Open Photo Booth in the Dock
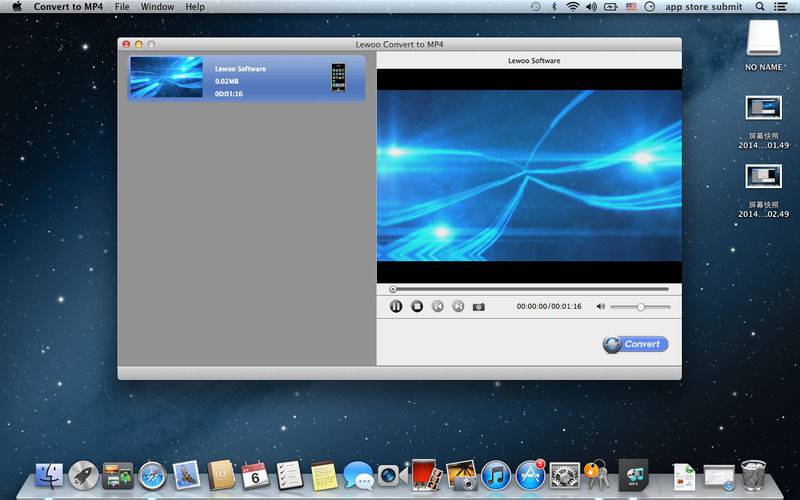 (427, 475)
